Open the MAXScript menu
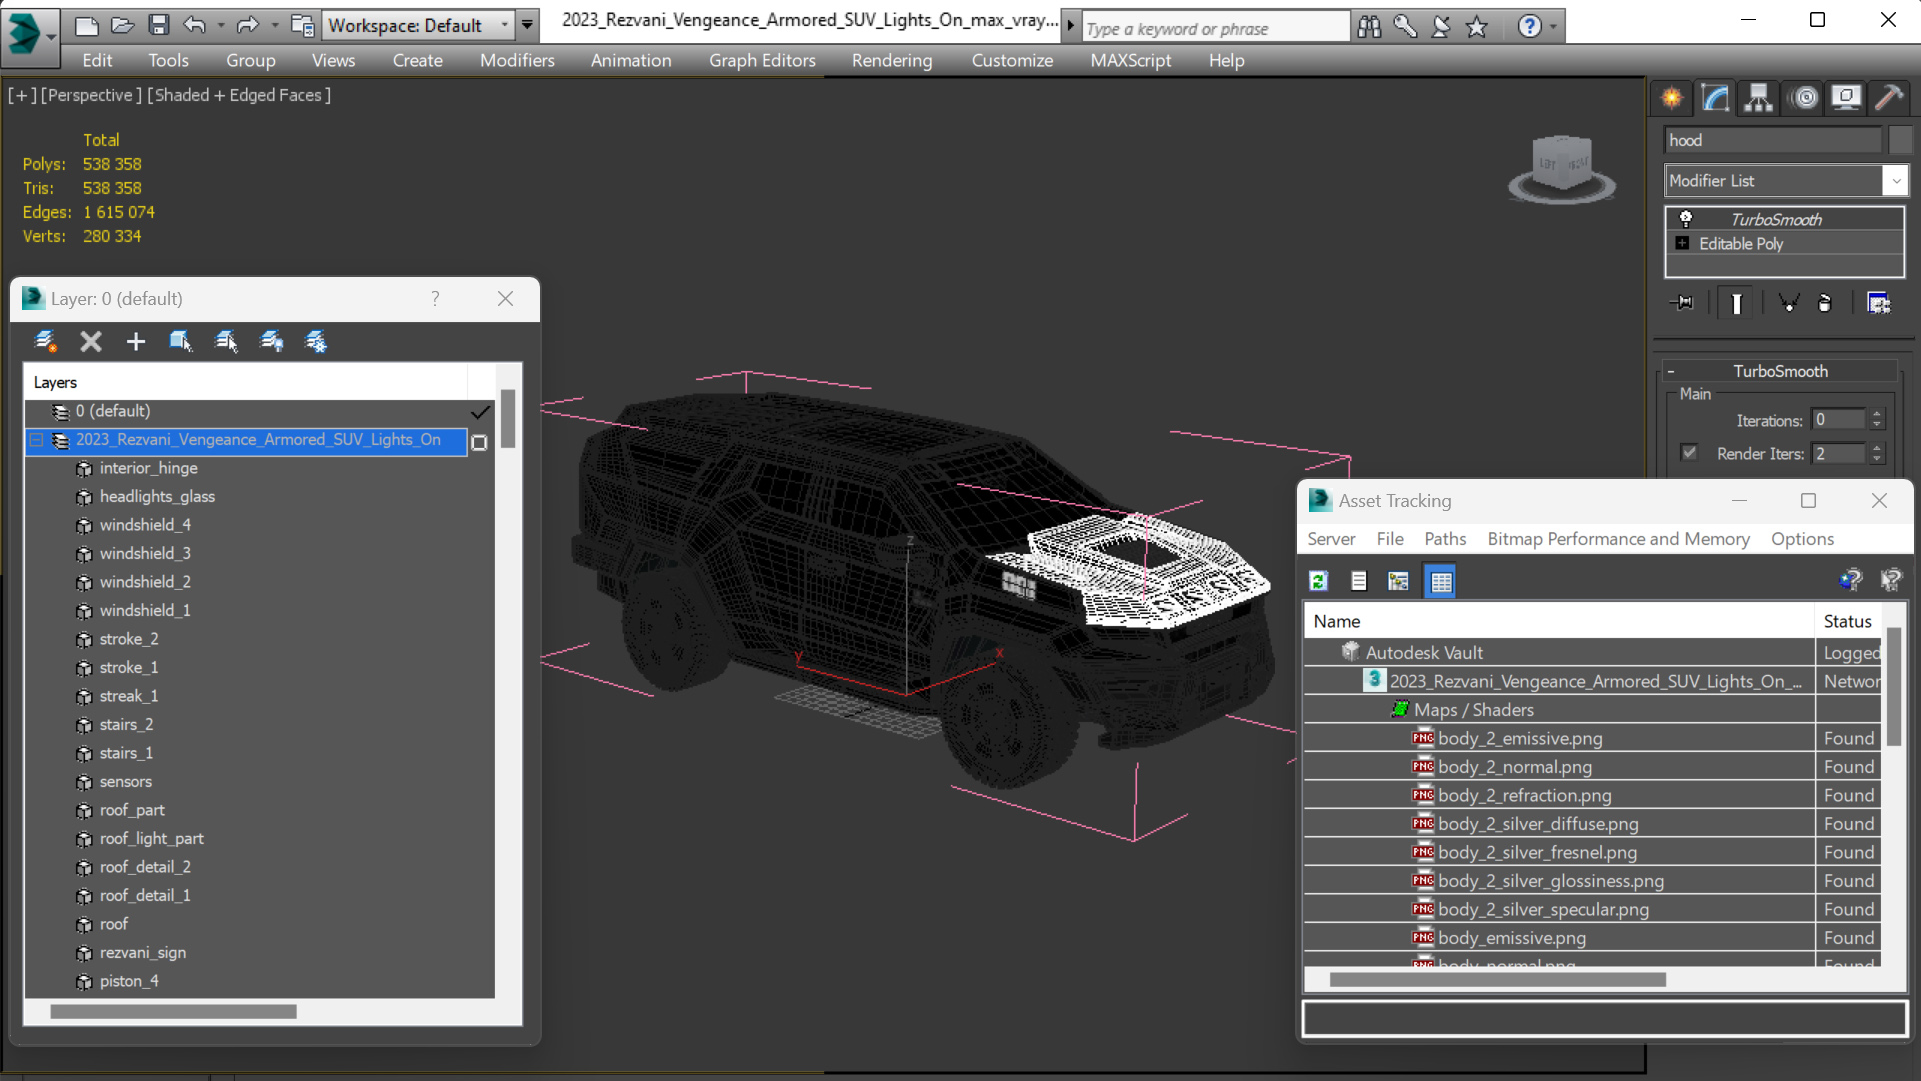Viewport: 1921px width, 1081px height. pos(1131,61)
